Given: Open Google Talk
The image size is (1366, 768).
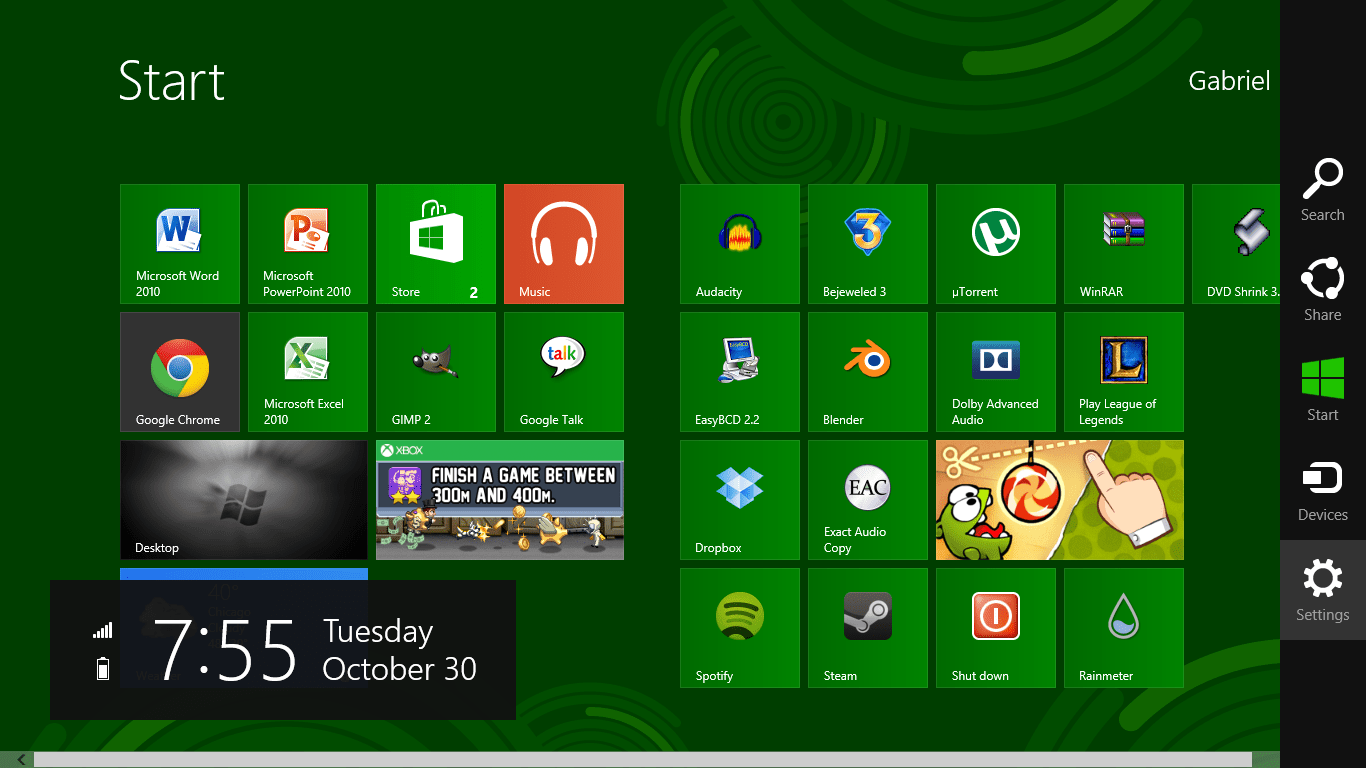Looking at the screenshot, I should pyautogui.click(x=564, y=372).
